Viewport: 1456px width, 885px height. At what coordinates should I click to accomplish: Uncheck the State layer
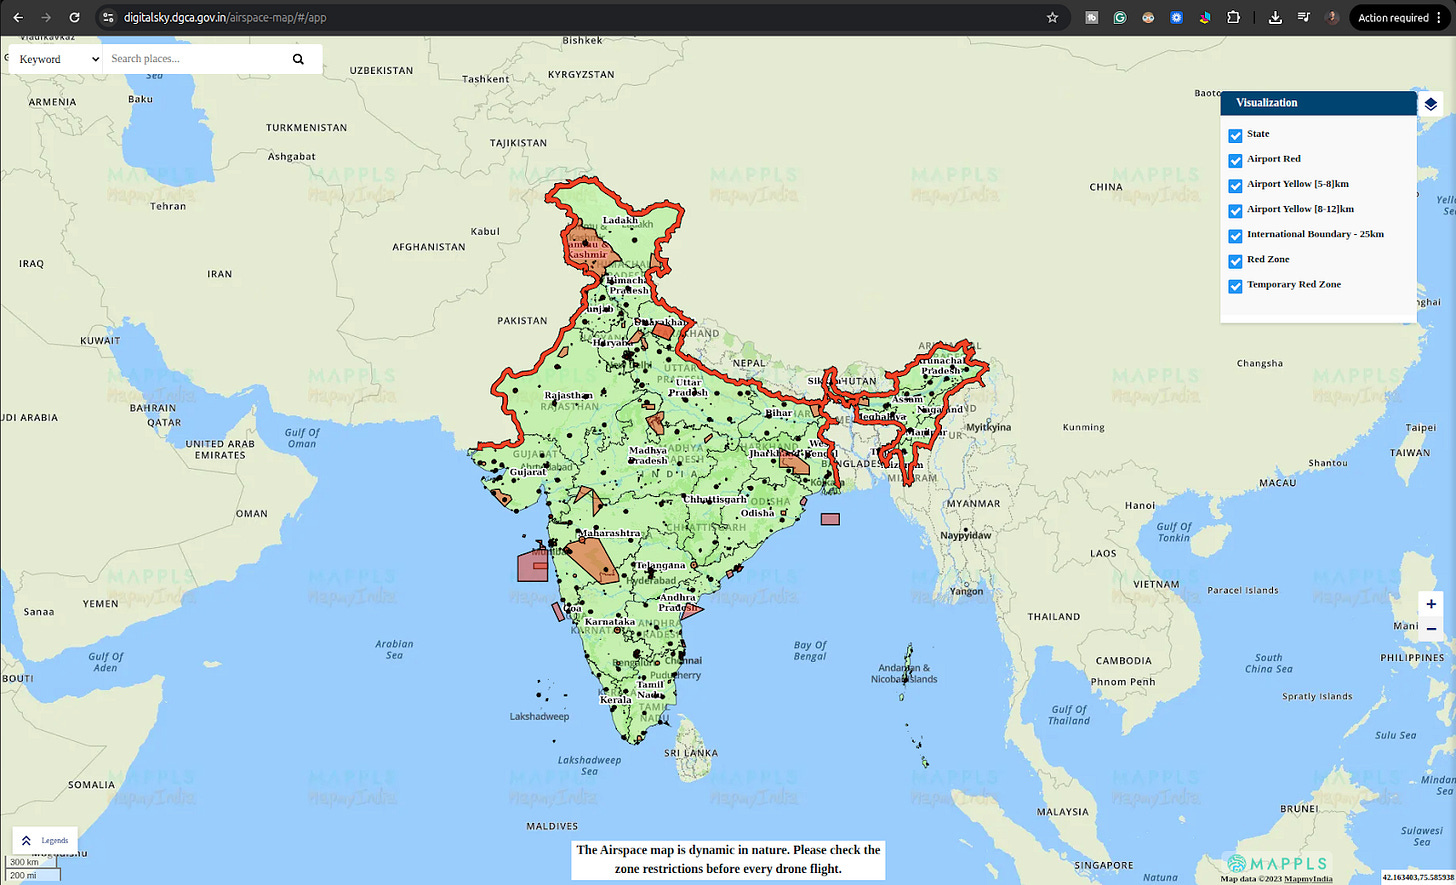click(1236, 135)
